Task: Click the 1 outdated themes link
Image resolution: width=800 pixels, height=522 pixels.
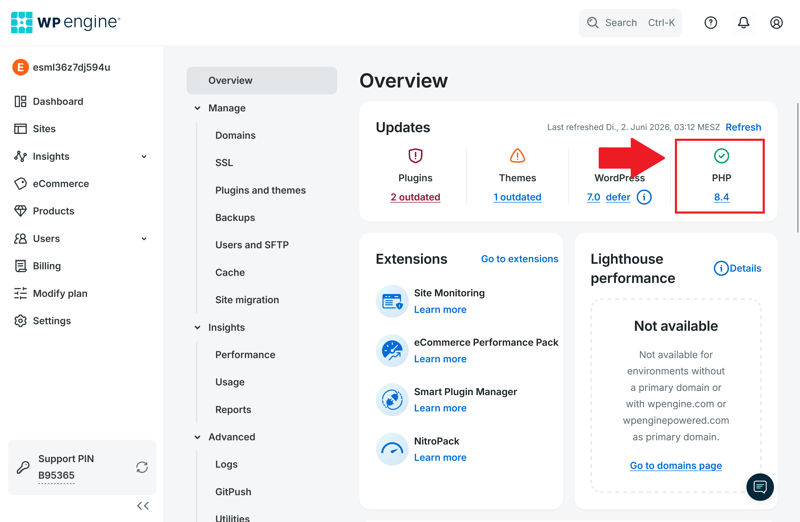Action: (517, 197)
